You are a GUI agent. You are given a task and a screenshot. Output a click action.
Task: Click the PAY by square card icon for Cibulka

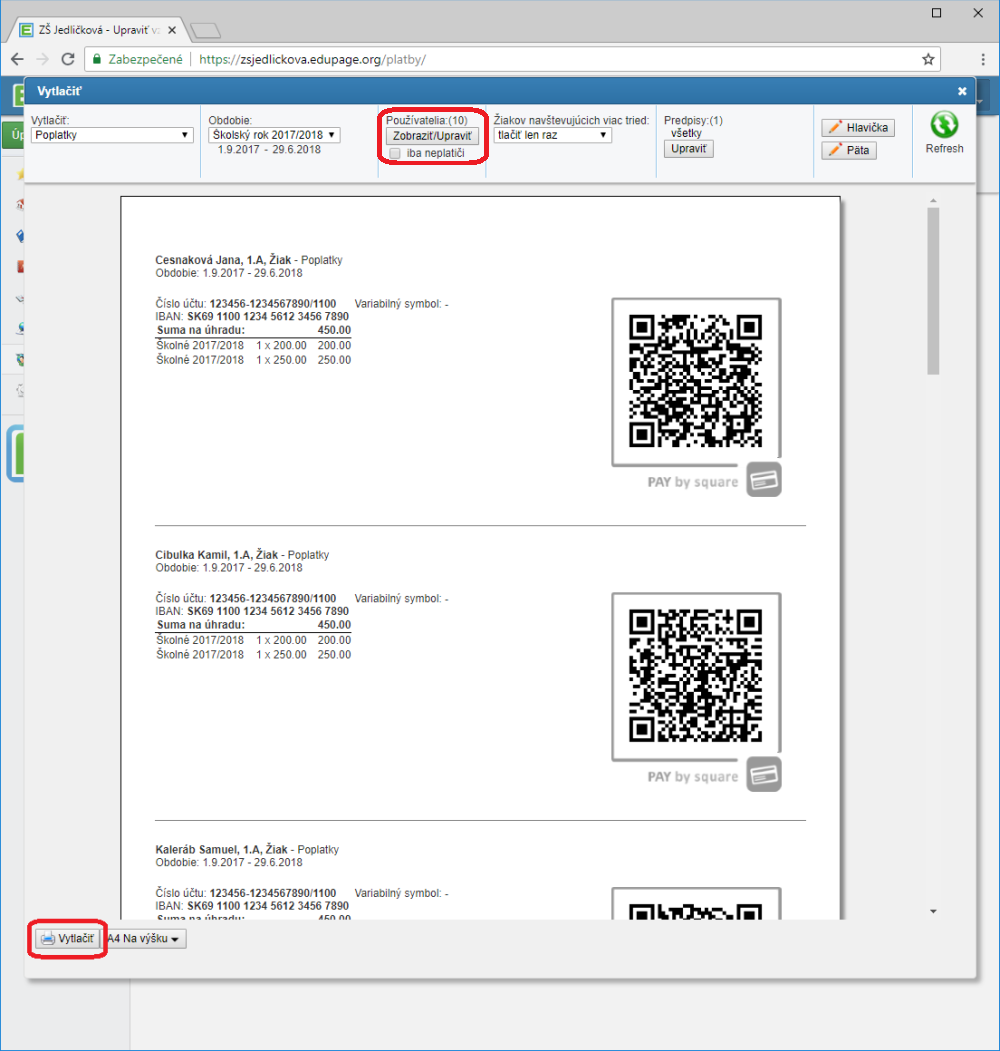click(x=763, y=775)
